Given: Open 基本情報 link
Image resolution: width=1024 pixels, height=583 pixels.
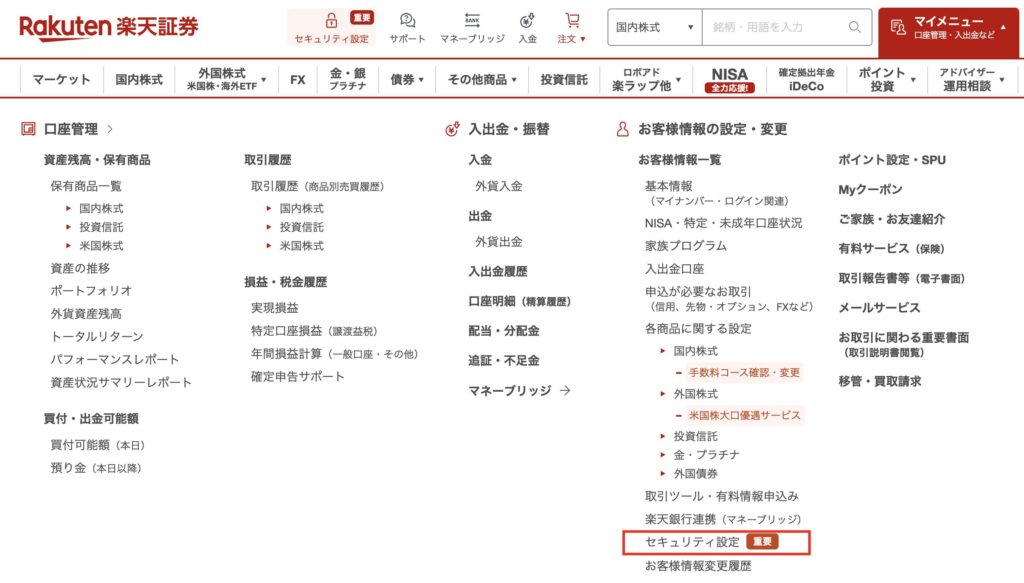Looking at the screenshot, I should [x=669, y=186].
